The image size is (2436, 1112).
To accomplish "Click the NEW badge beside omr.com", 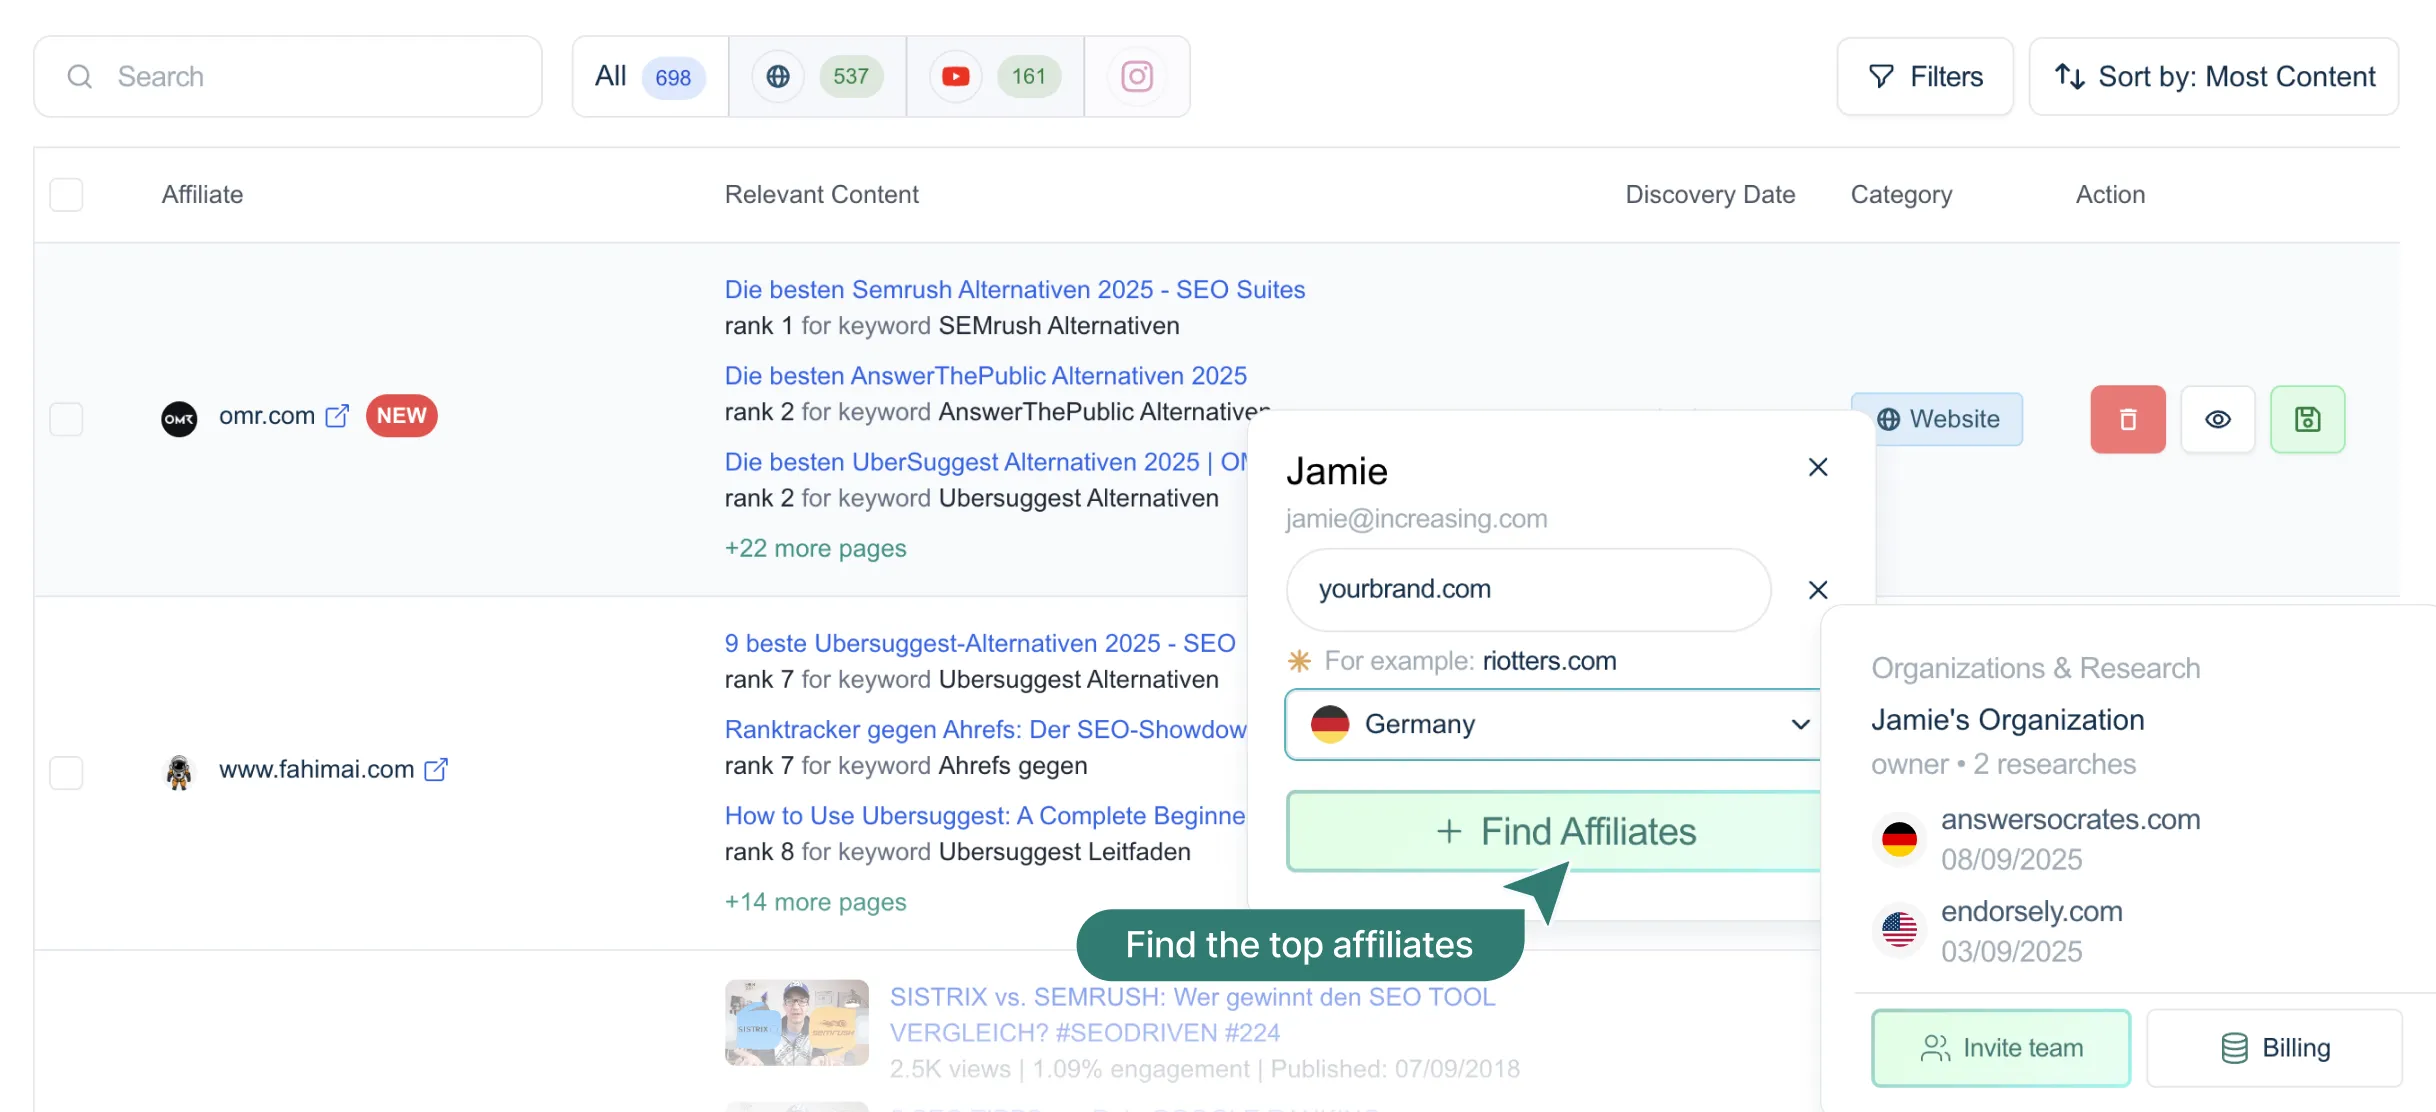I will 401,416.
